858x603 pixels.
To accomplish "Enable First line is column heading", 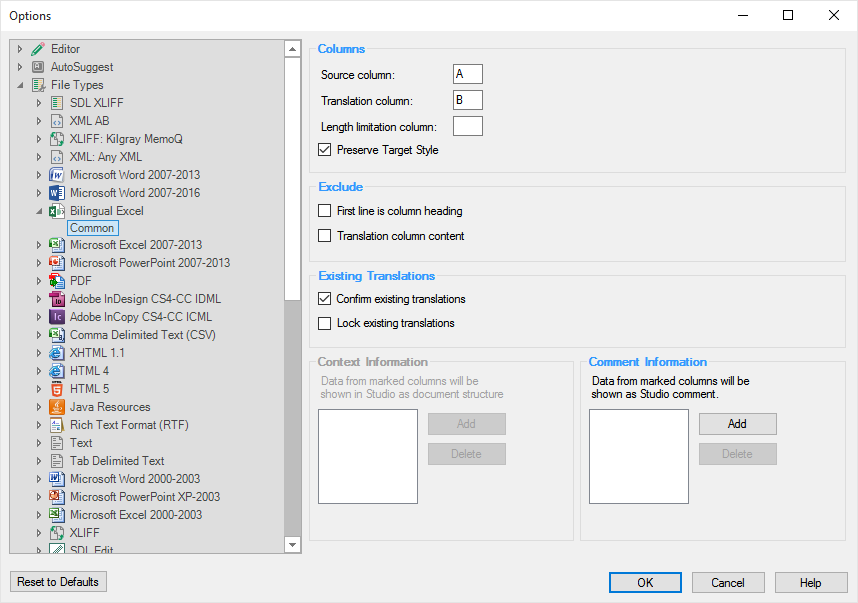I will coord(324,211).
